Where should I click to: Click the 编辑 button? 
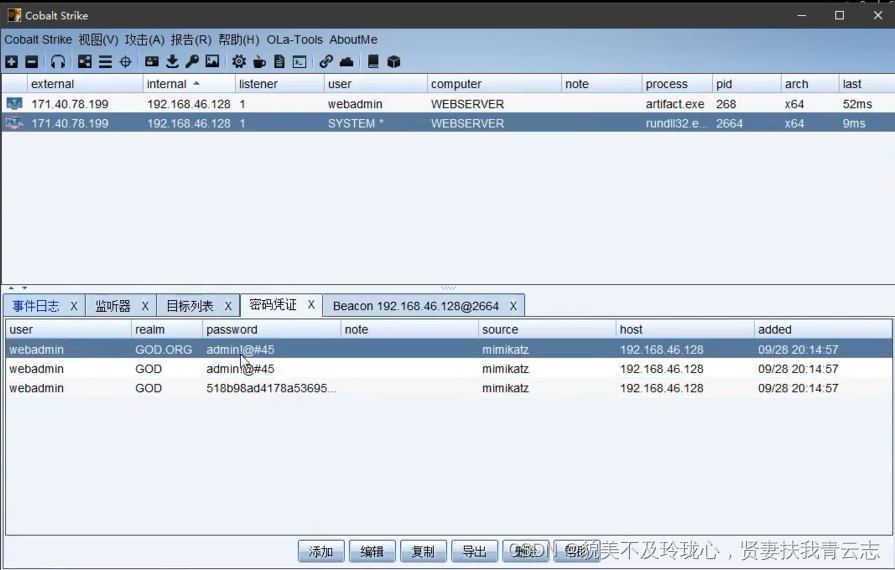pyautogui.click(x=372, y=551)
